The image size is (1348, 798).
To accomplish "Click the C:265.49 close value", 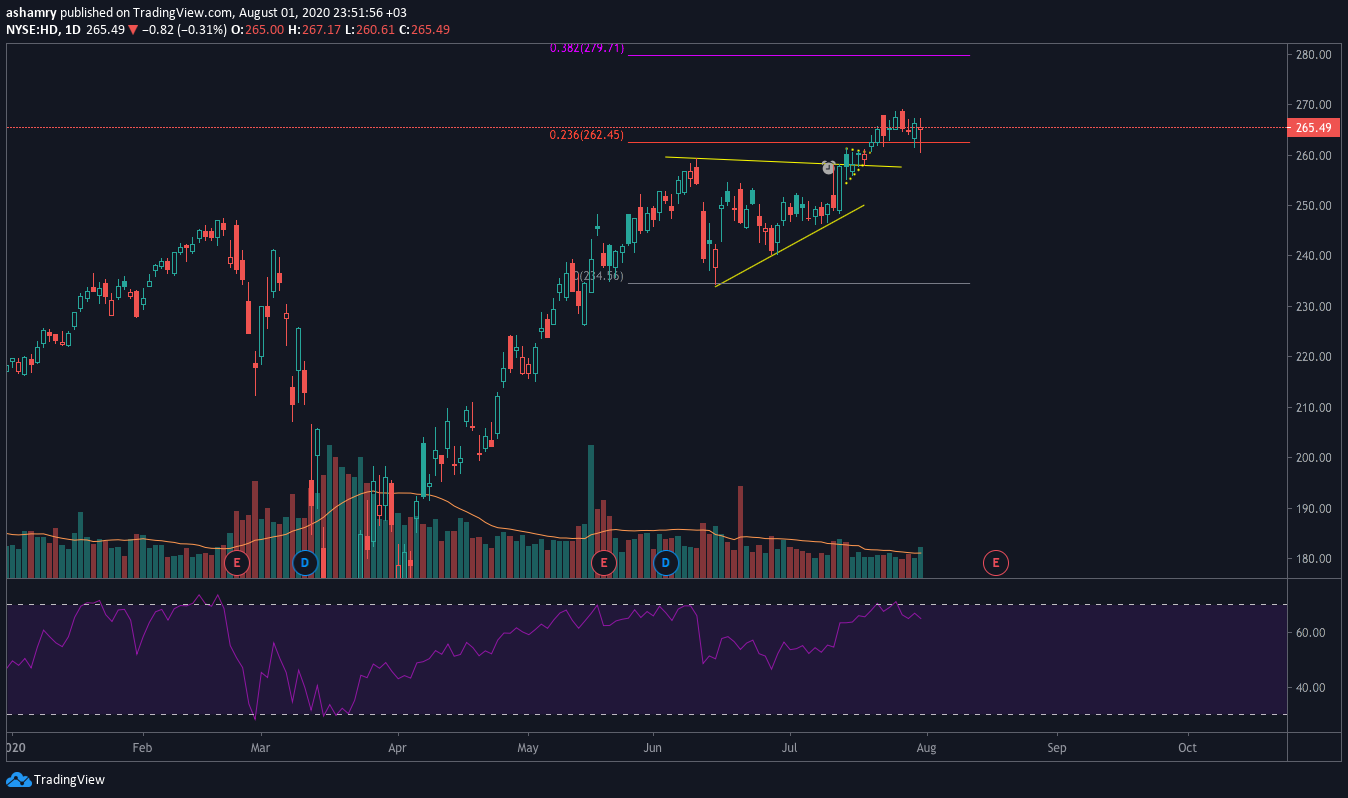I will click(424, 30).
